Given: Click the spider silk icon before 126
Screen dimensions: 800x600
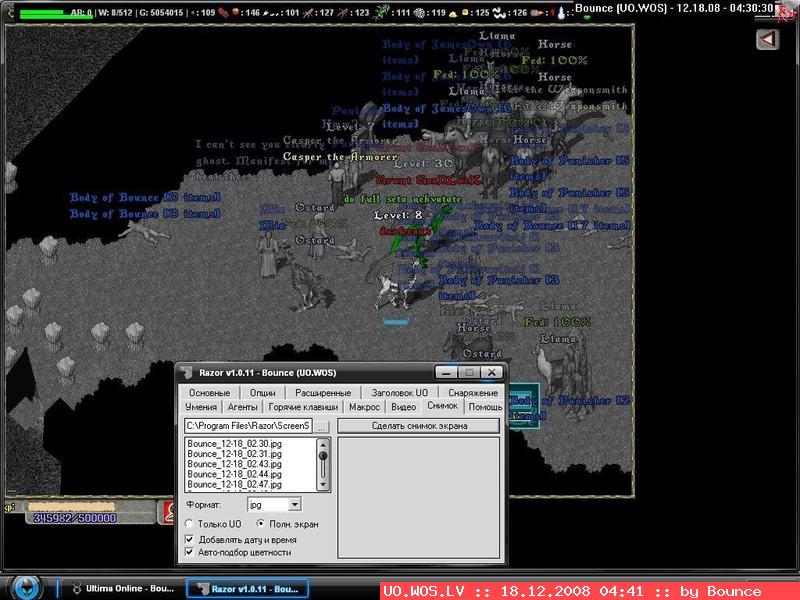Looking at the screenshot, I should coord(500,13).
